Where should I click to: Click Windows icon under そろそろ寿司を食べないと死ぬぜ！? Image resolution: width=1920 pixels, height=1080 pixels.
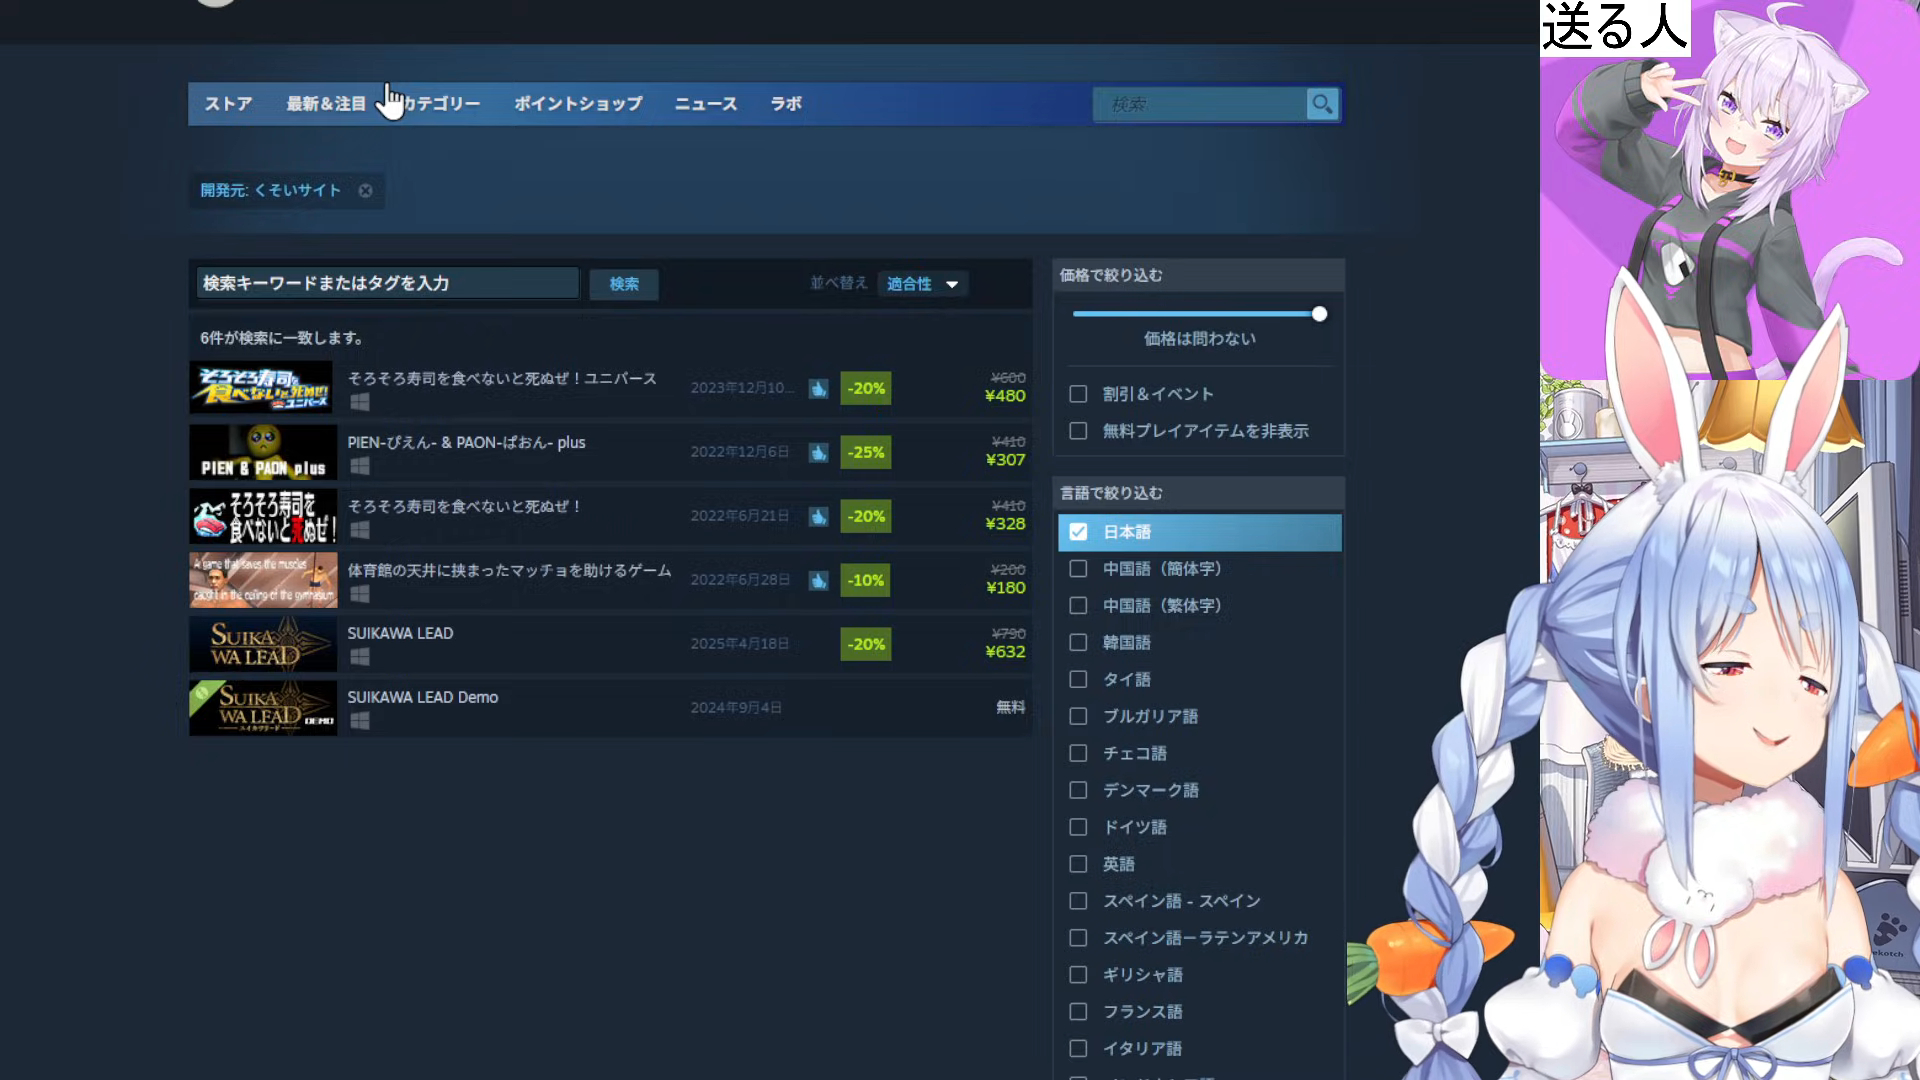coord(360,530)
